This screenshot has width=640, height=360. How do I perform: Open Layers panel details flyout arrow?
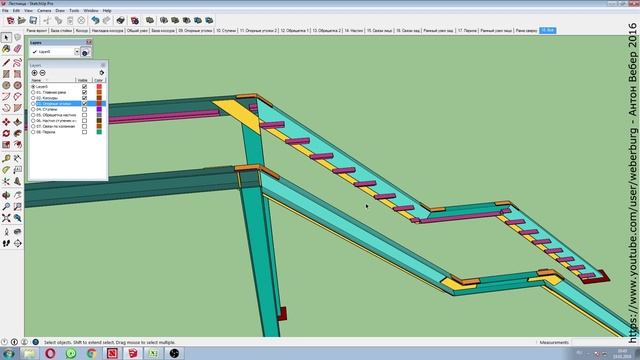[102, 73]
